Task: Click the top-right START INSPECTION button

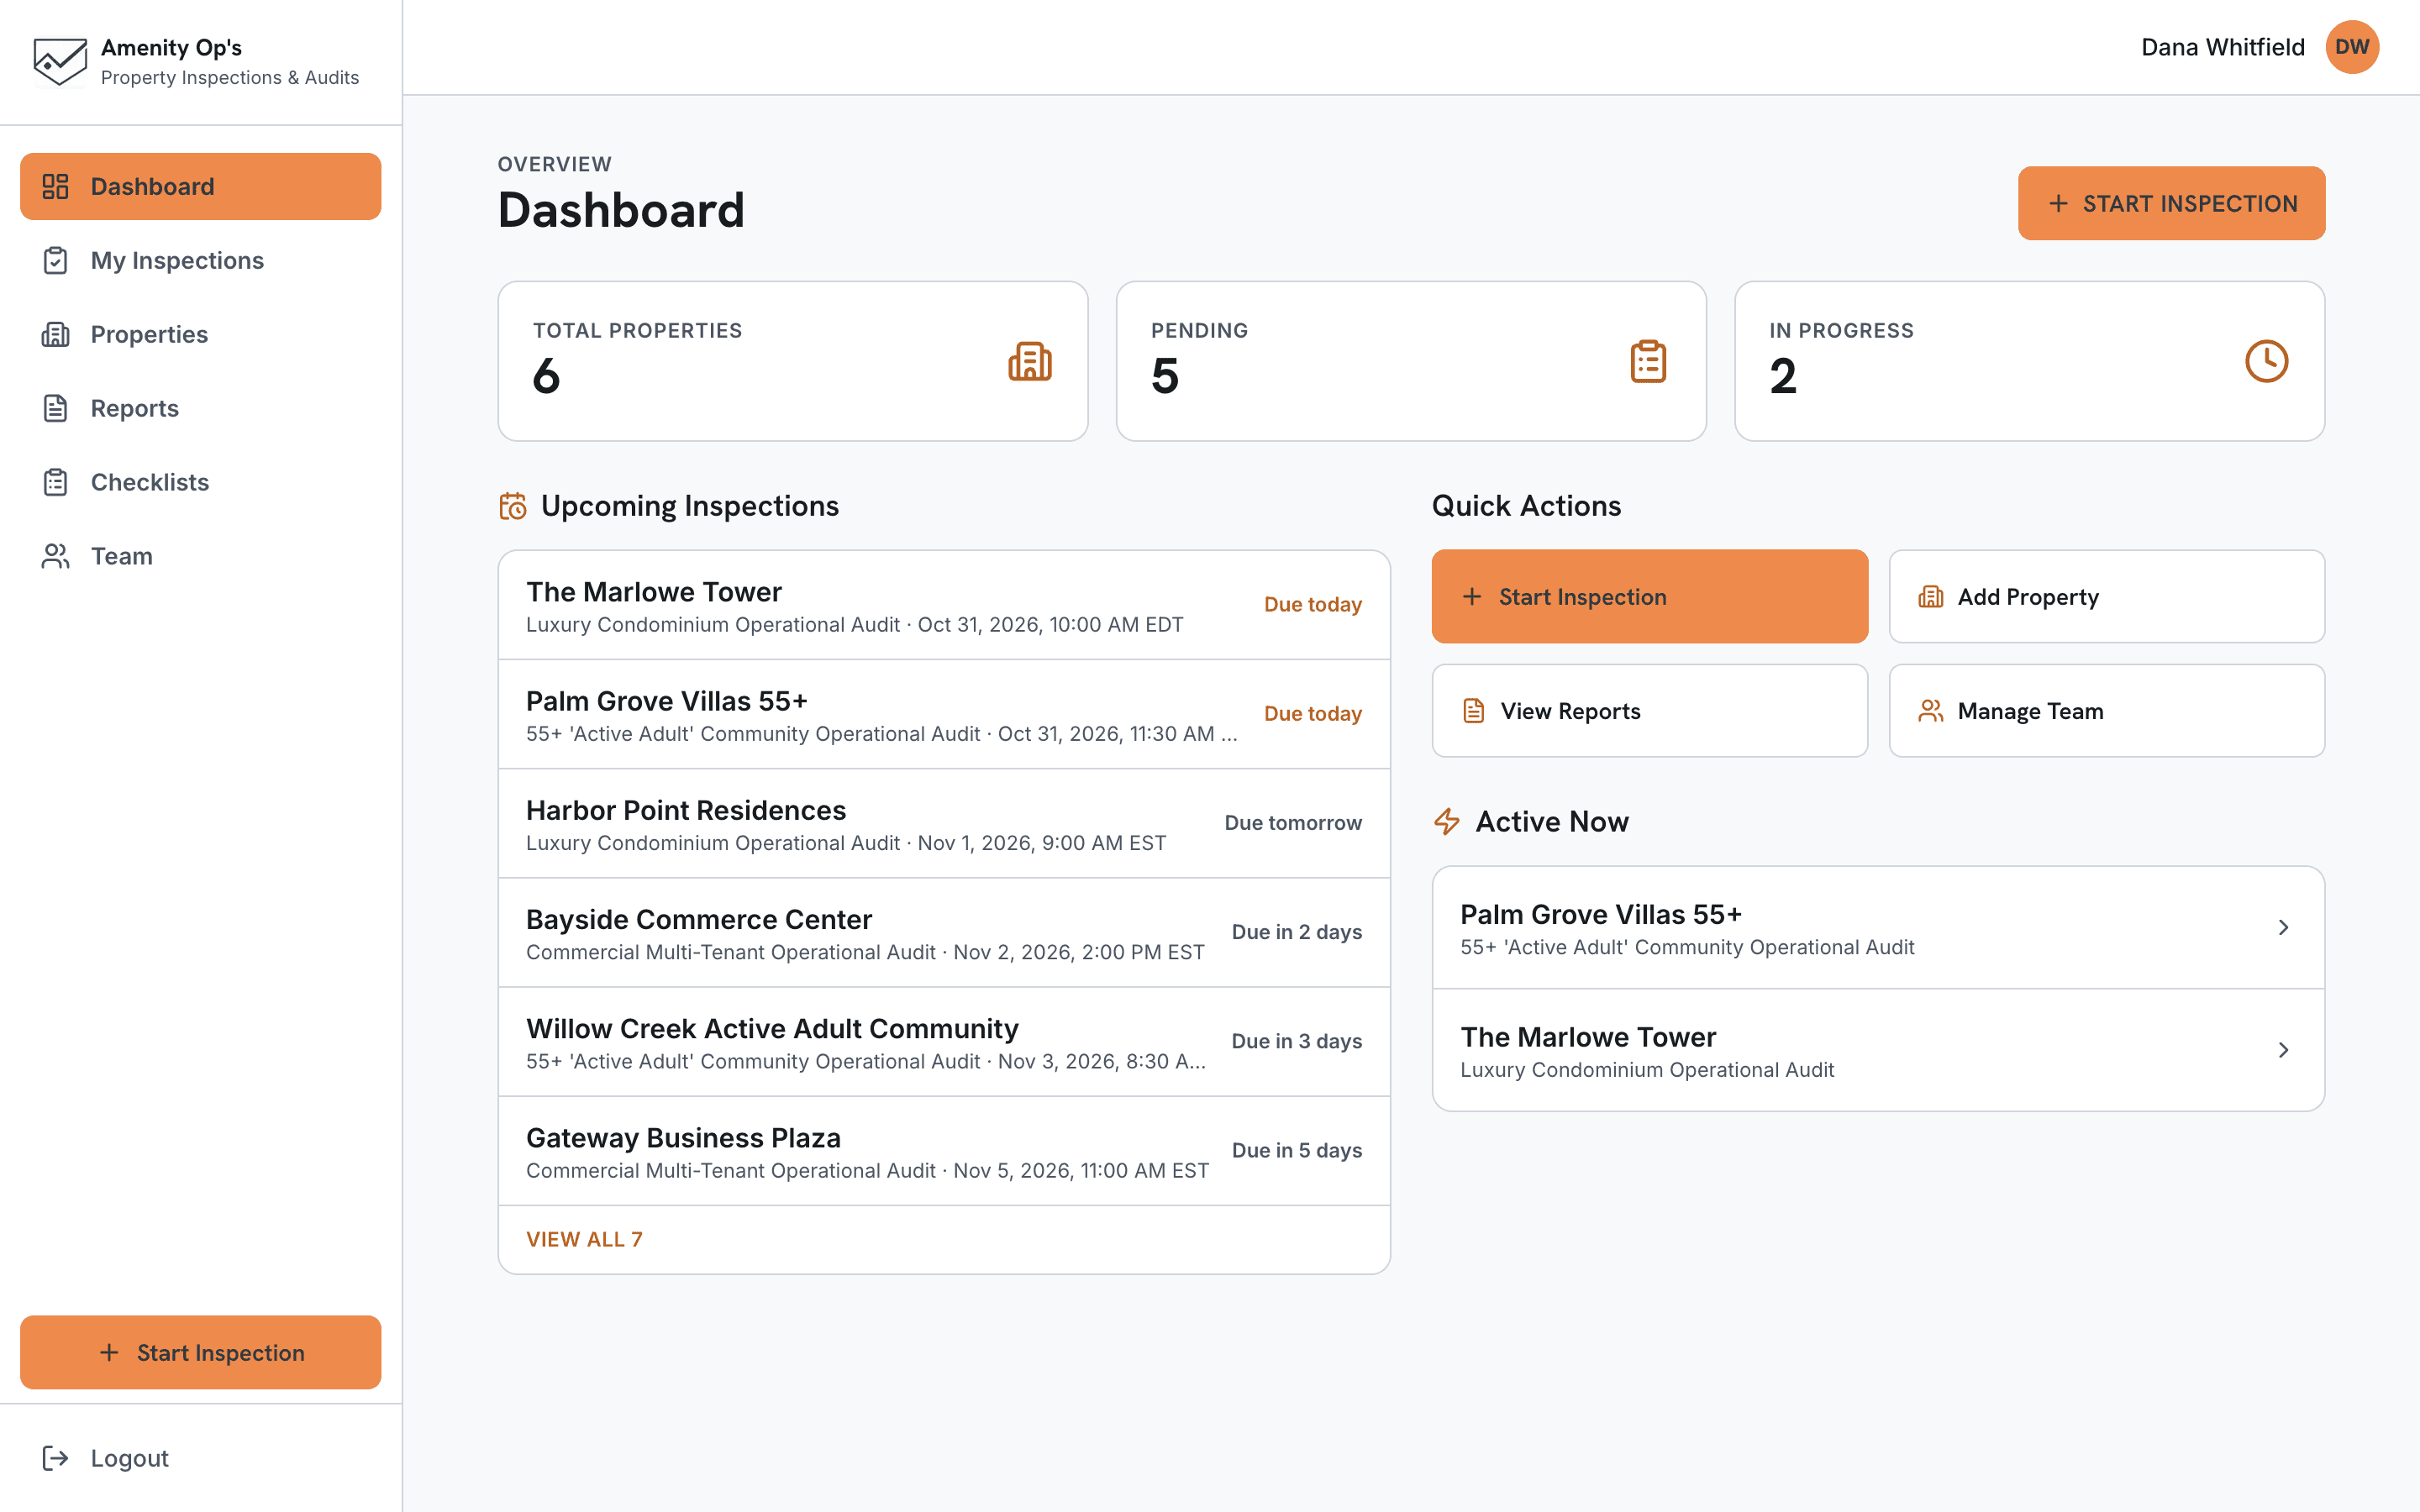Action: (2171, 203)
